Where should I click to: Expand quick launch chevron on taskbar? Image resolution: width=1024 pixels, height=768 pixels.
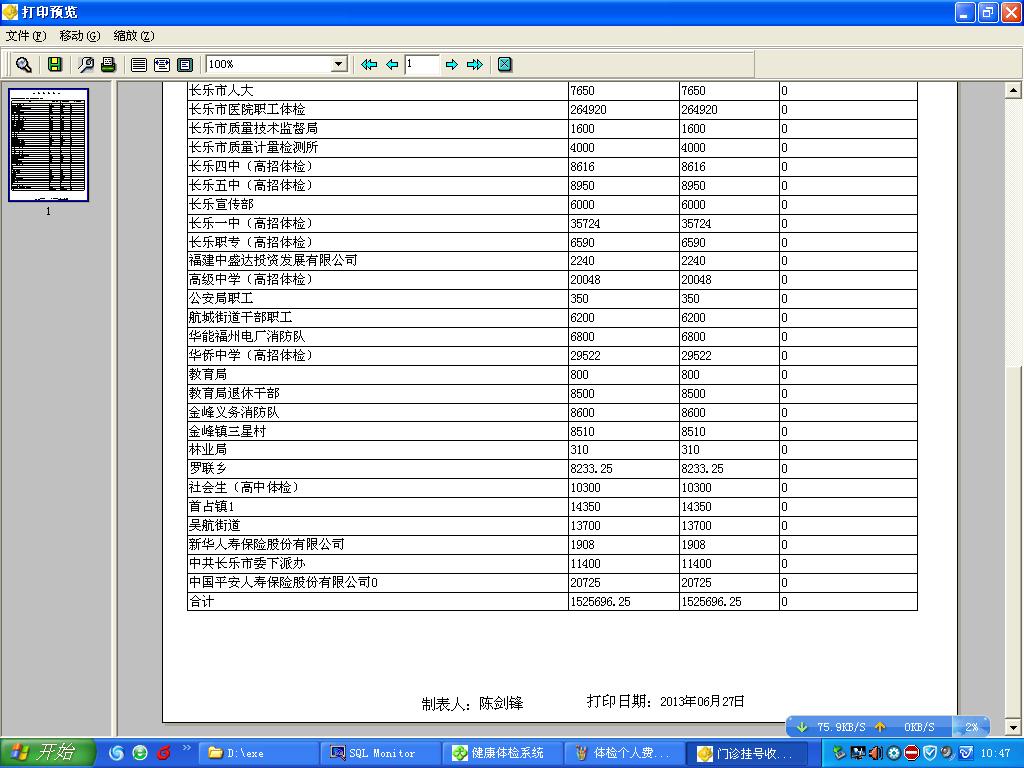pyautogui.click(x=186, y=748)
